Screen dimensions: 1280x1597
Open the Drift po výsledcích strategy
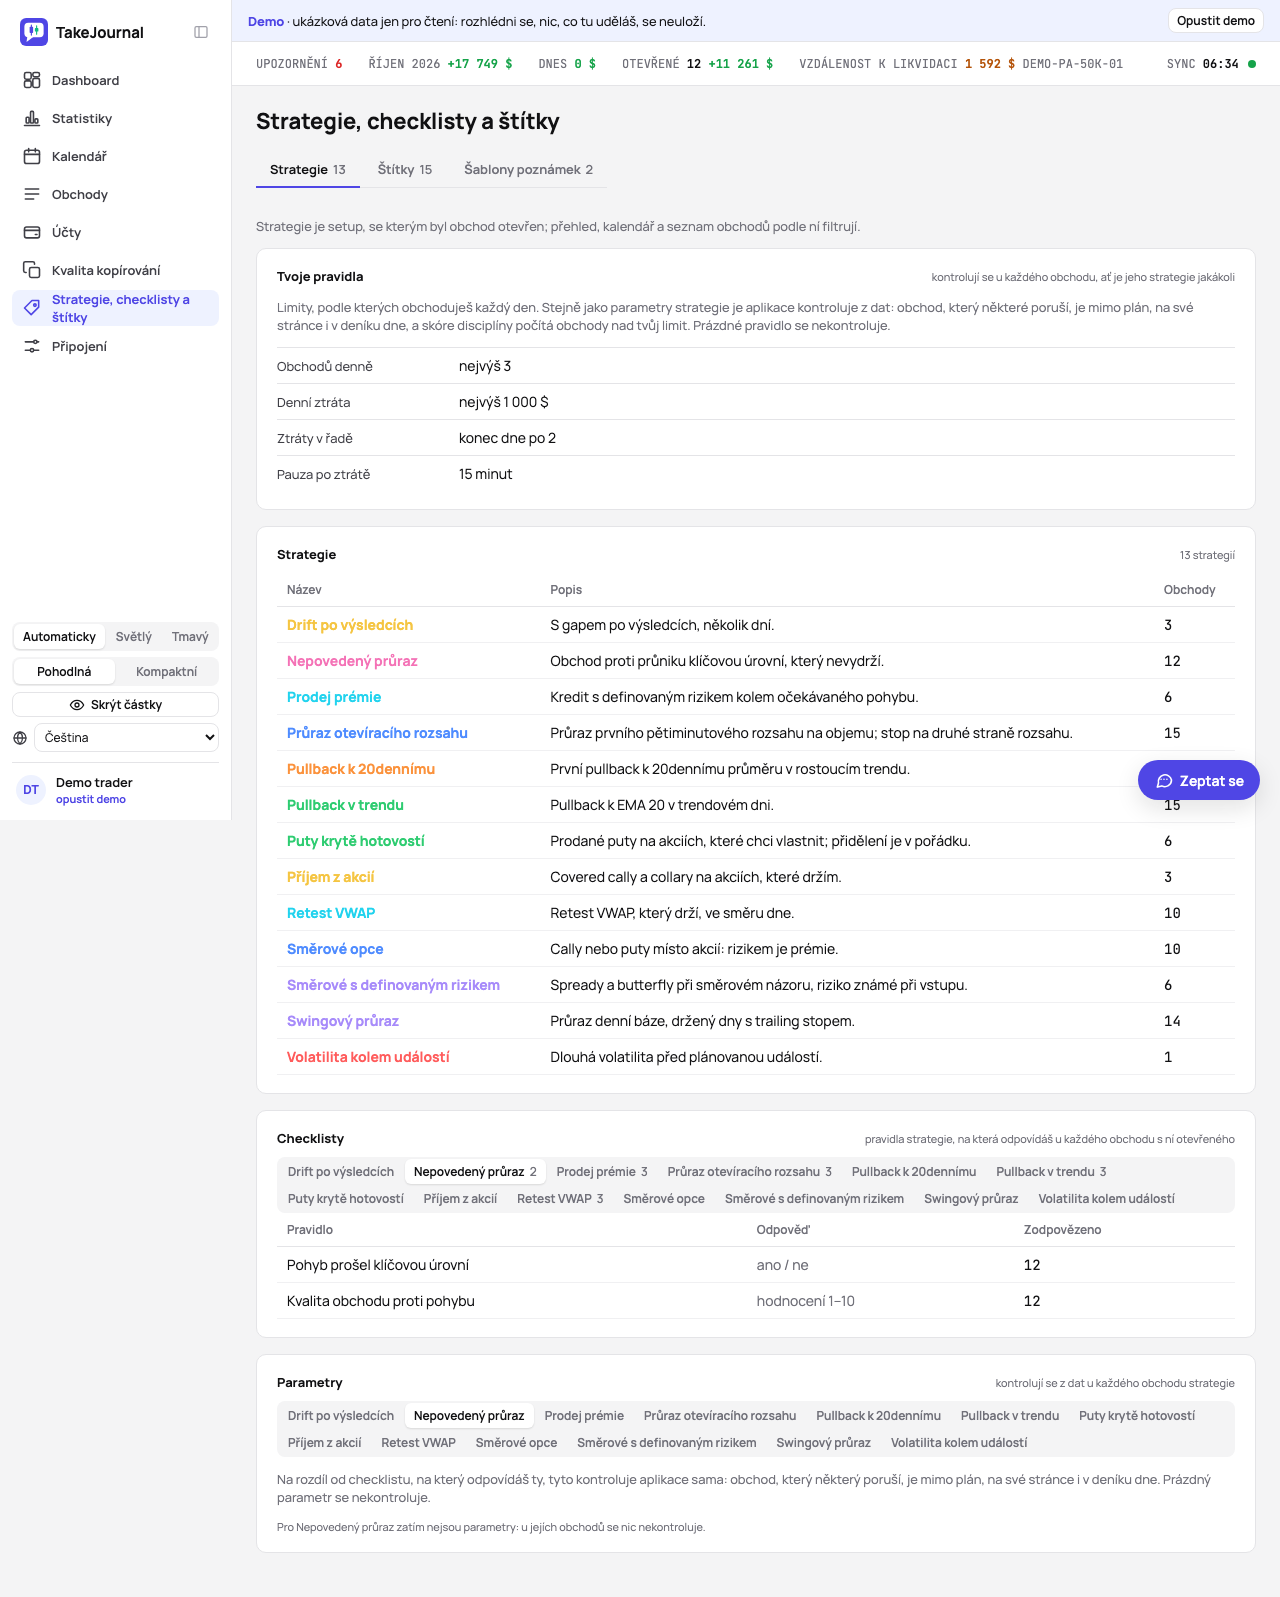[x=350, y=625]
